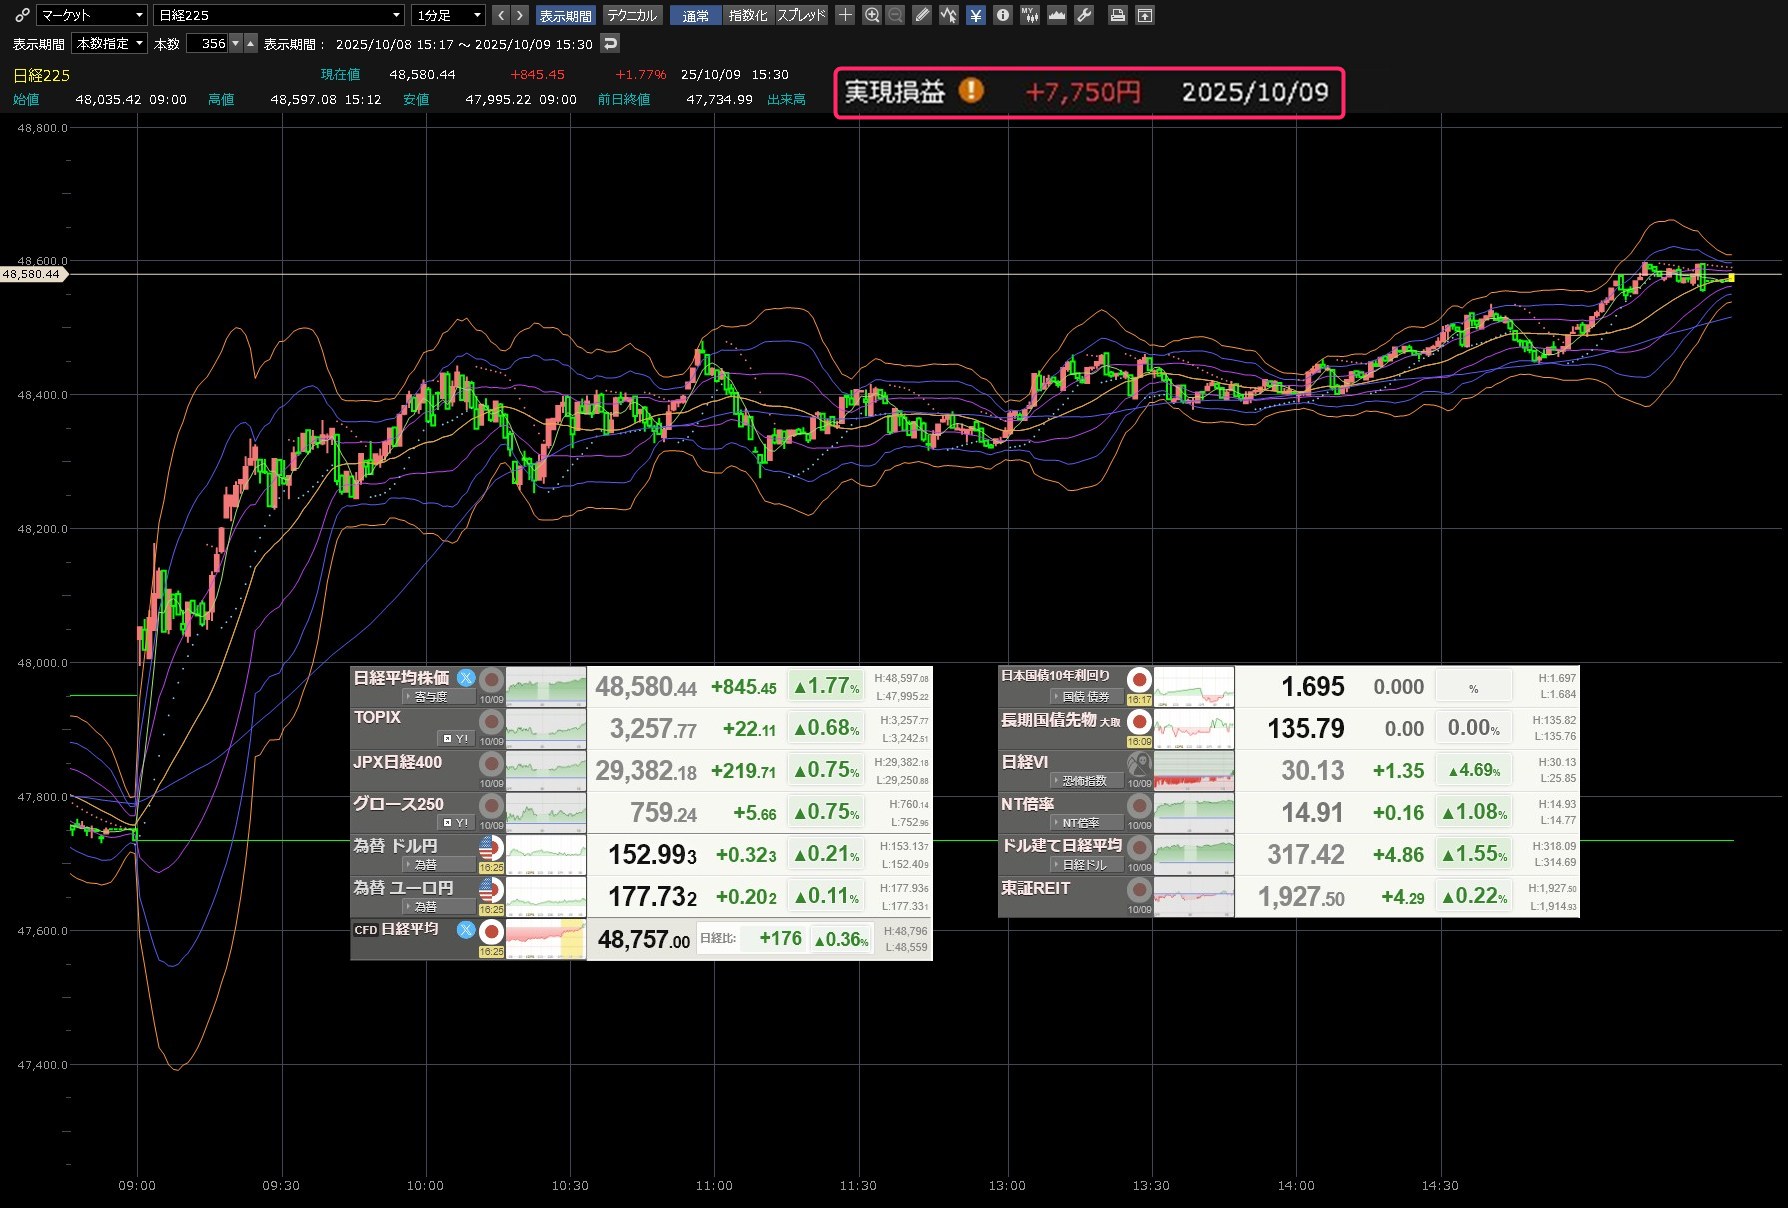
Task: Open the マーケット category dropdown
Action: pyautogui.click(x=92, y=15)
